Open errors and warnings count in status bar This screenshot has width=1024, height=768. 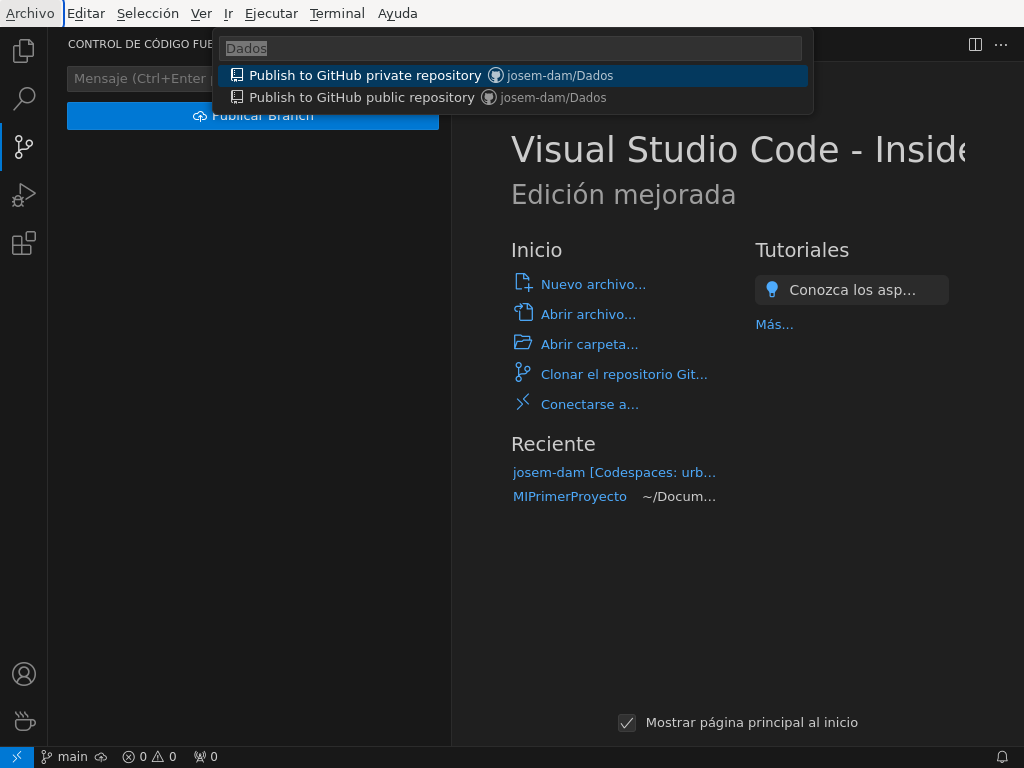pos(149,757)
